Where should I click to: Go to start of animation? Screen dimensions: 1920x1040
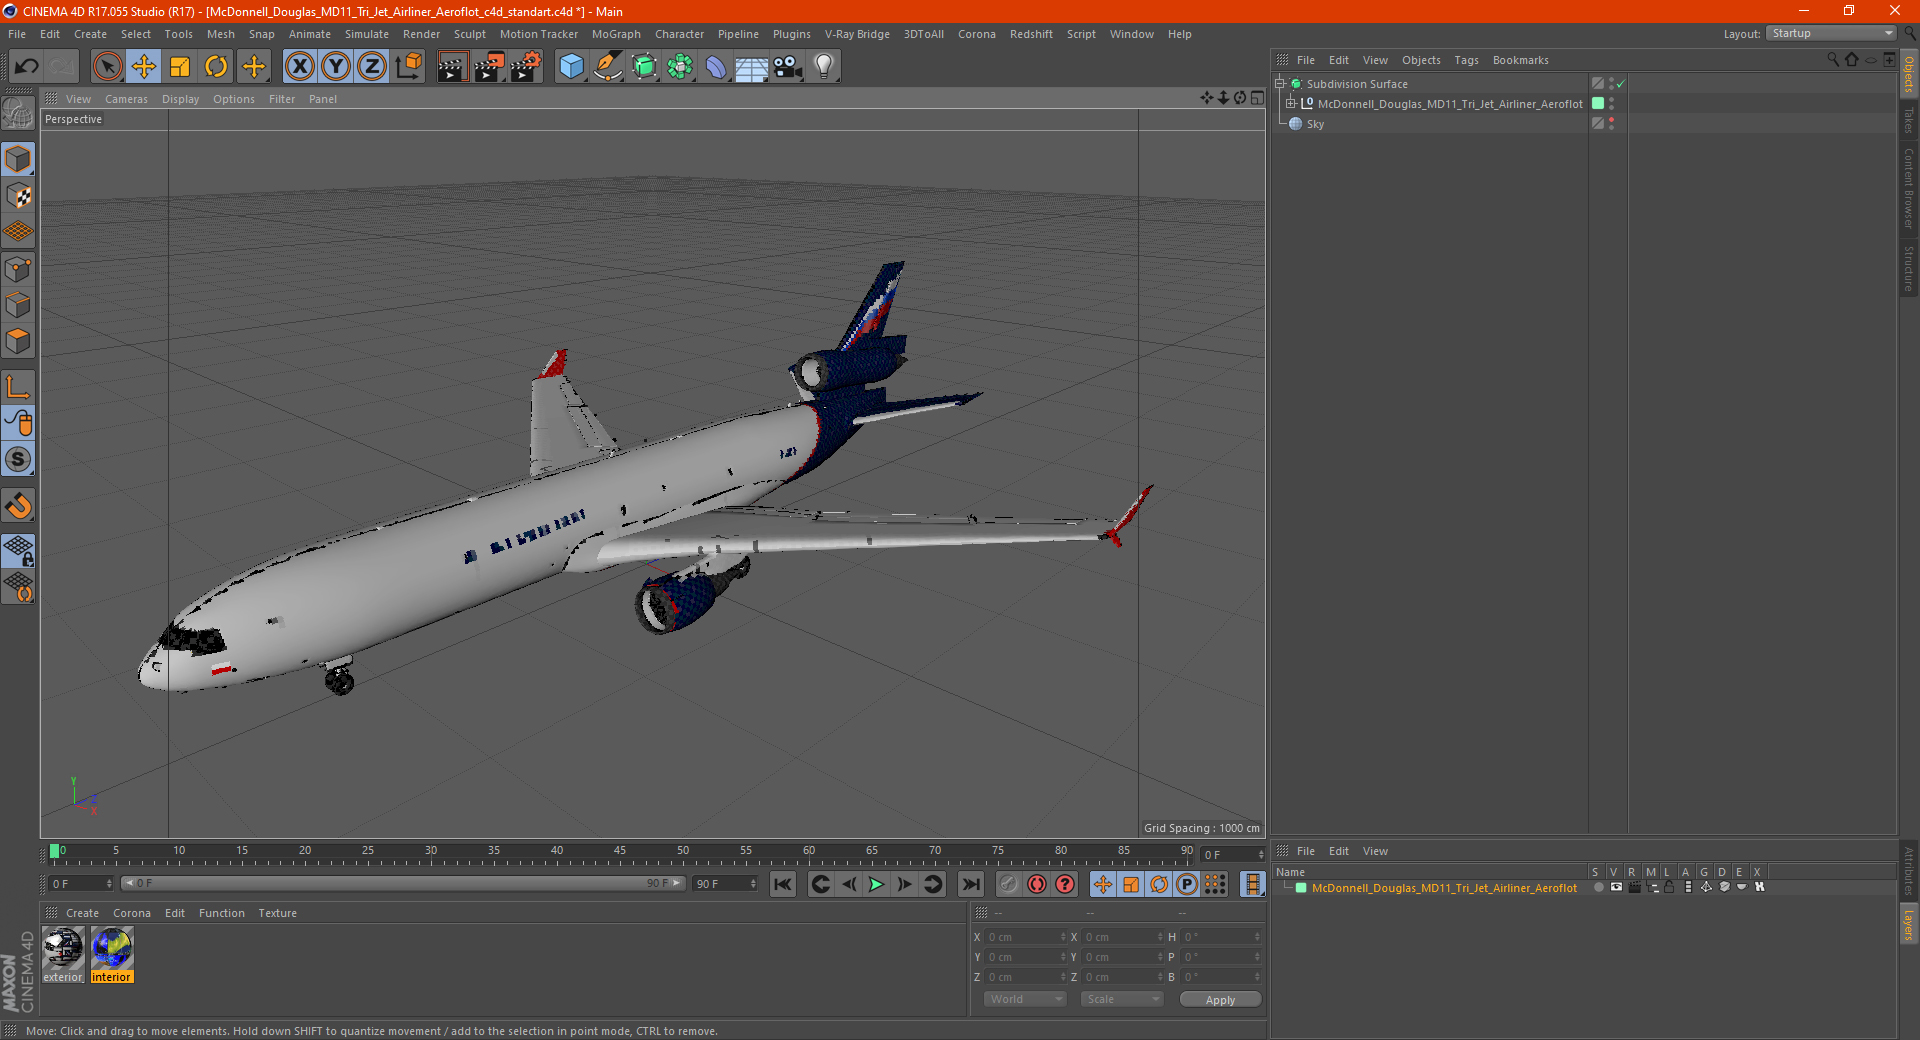783,884
